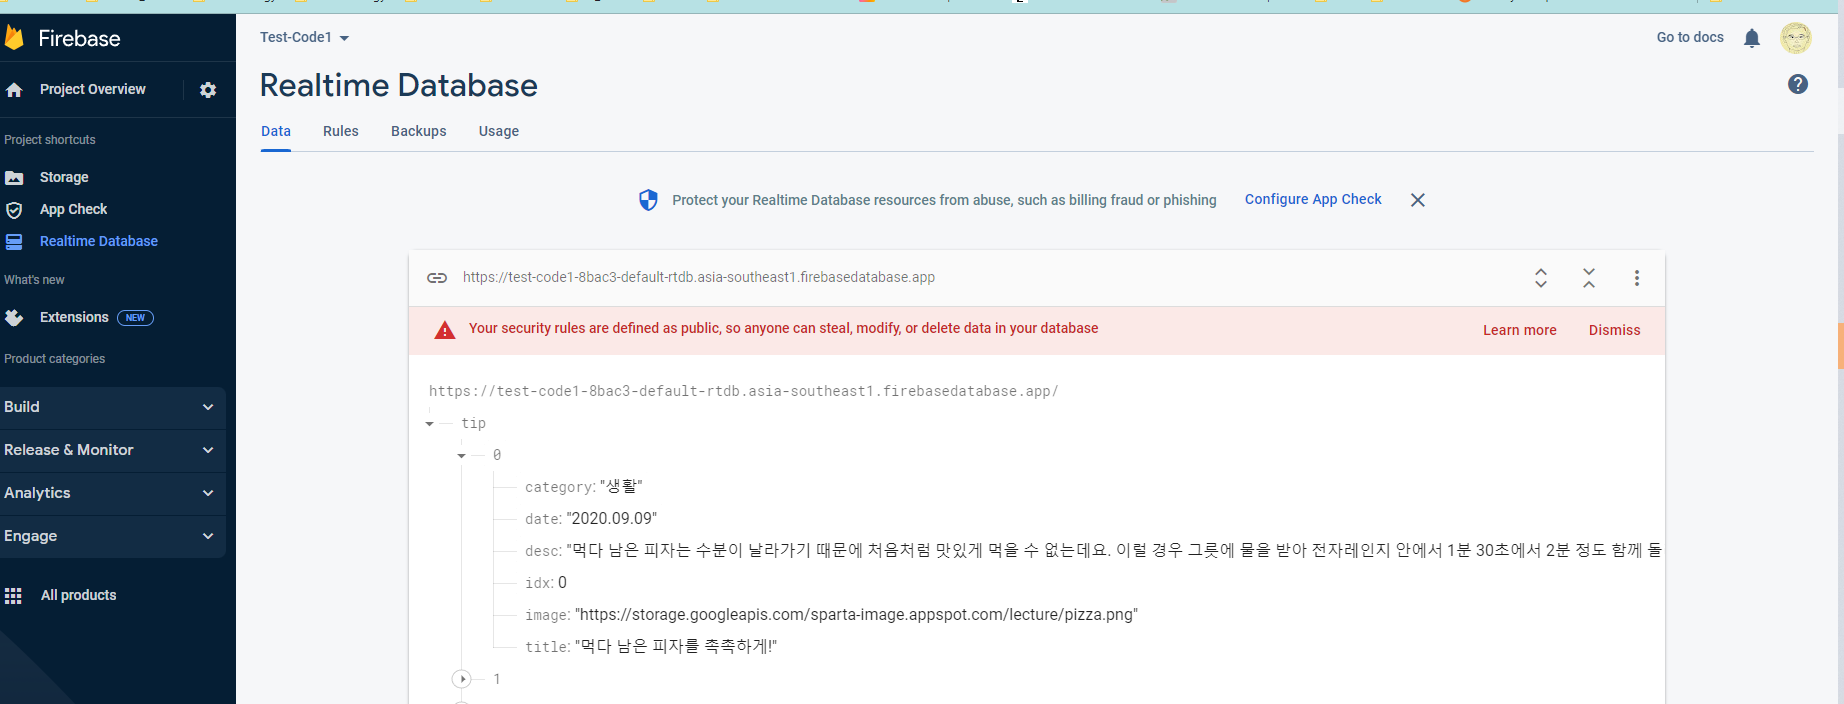Click the Storage sidebar icon

(x=14, y=178)
